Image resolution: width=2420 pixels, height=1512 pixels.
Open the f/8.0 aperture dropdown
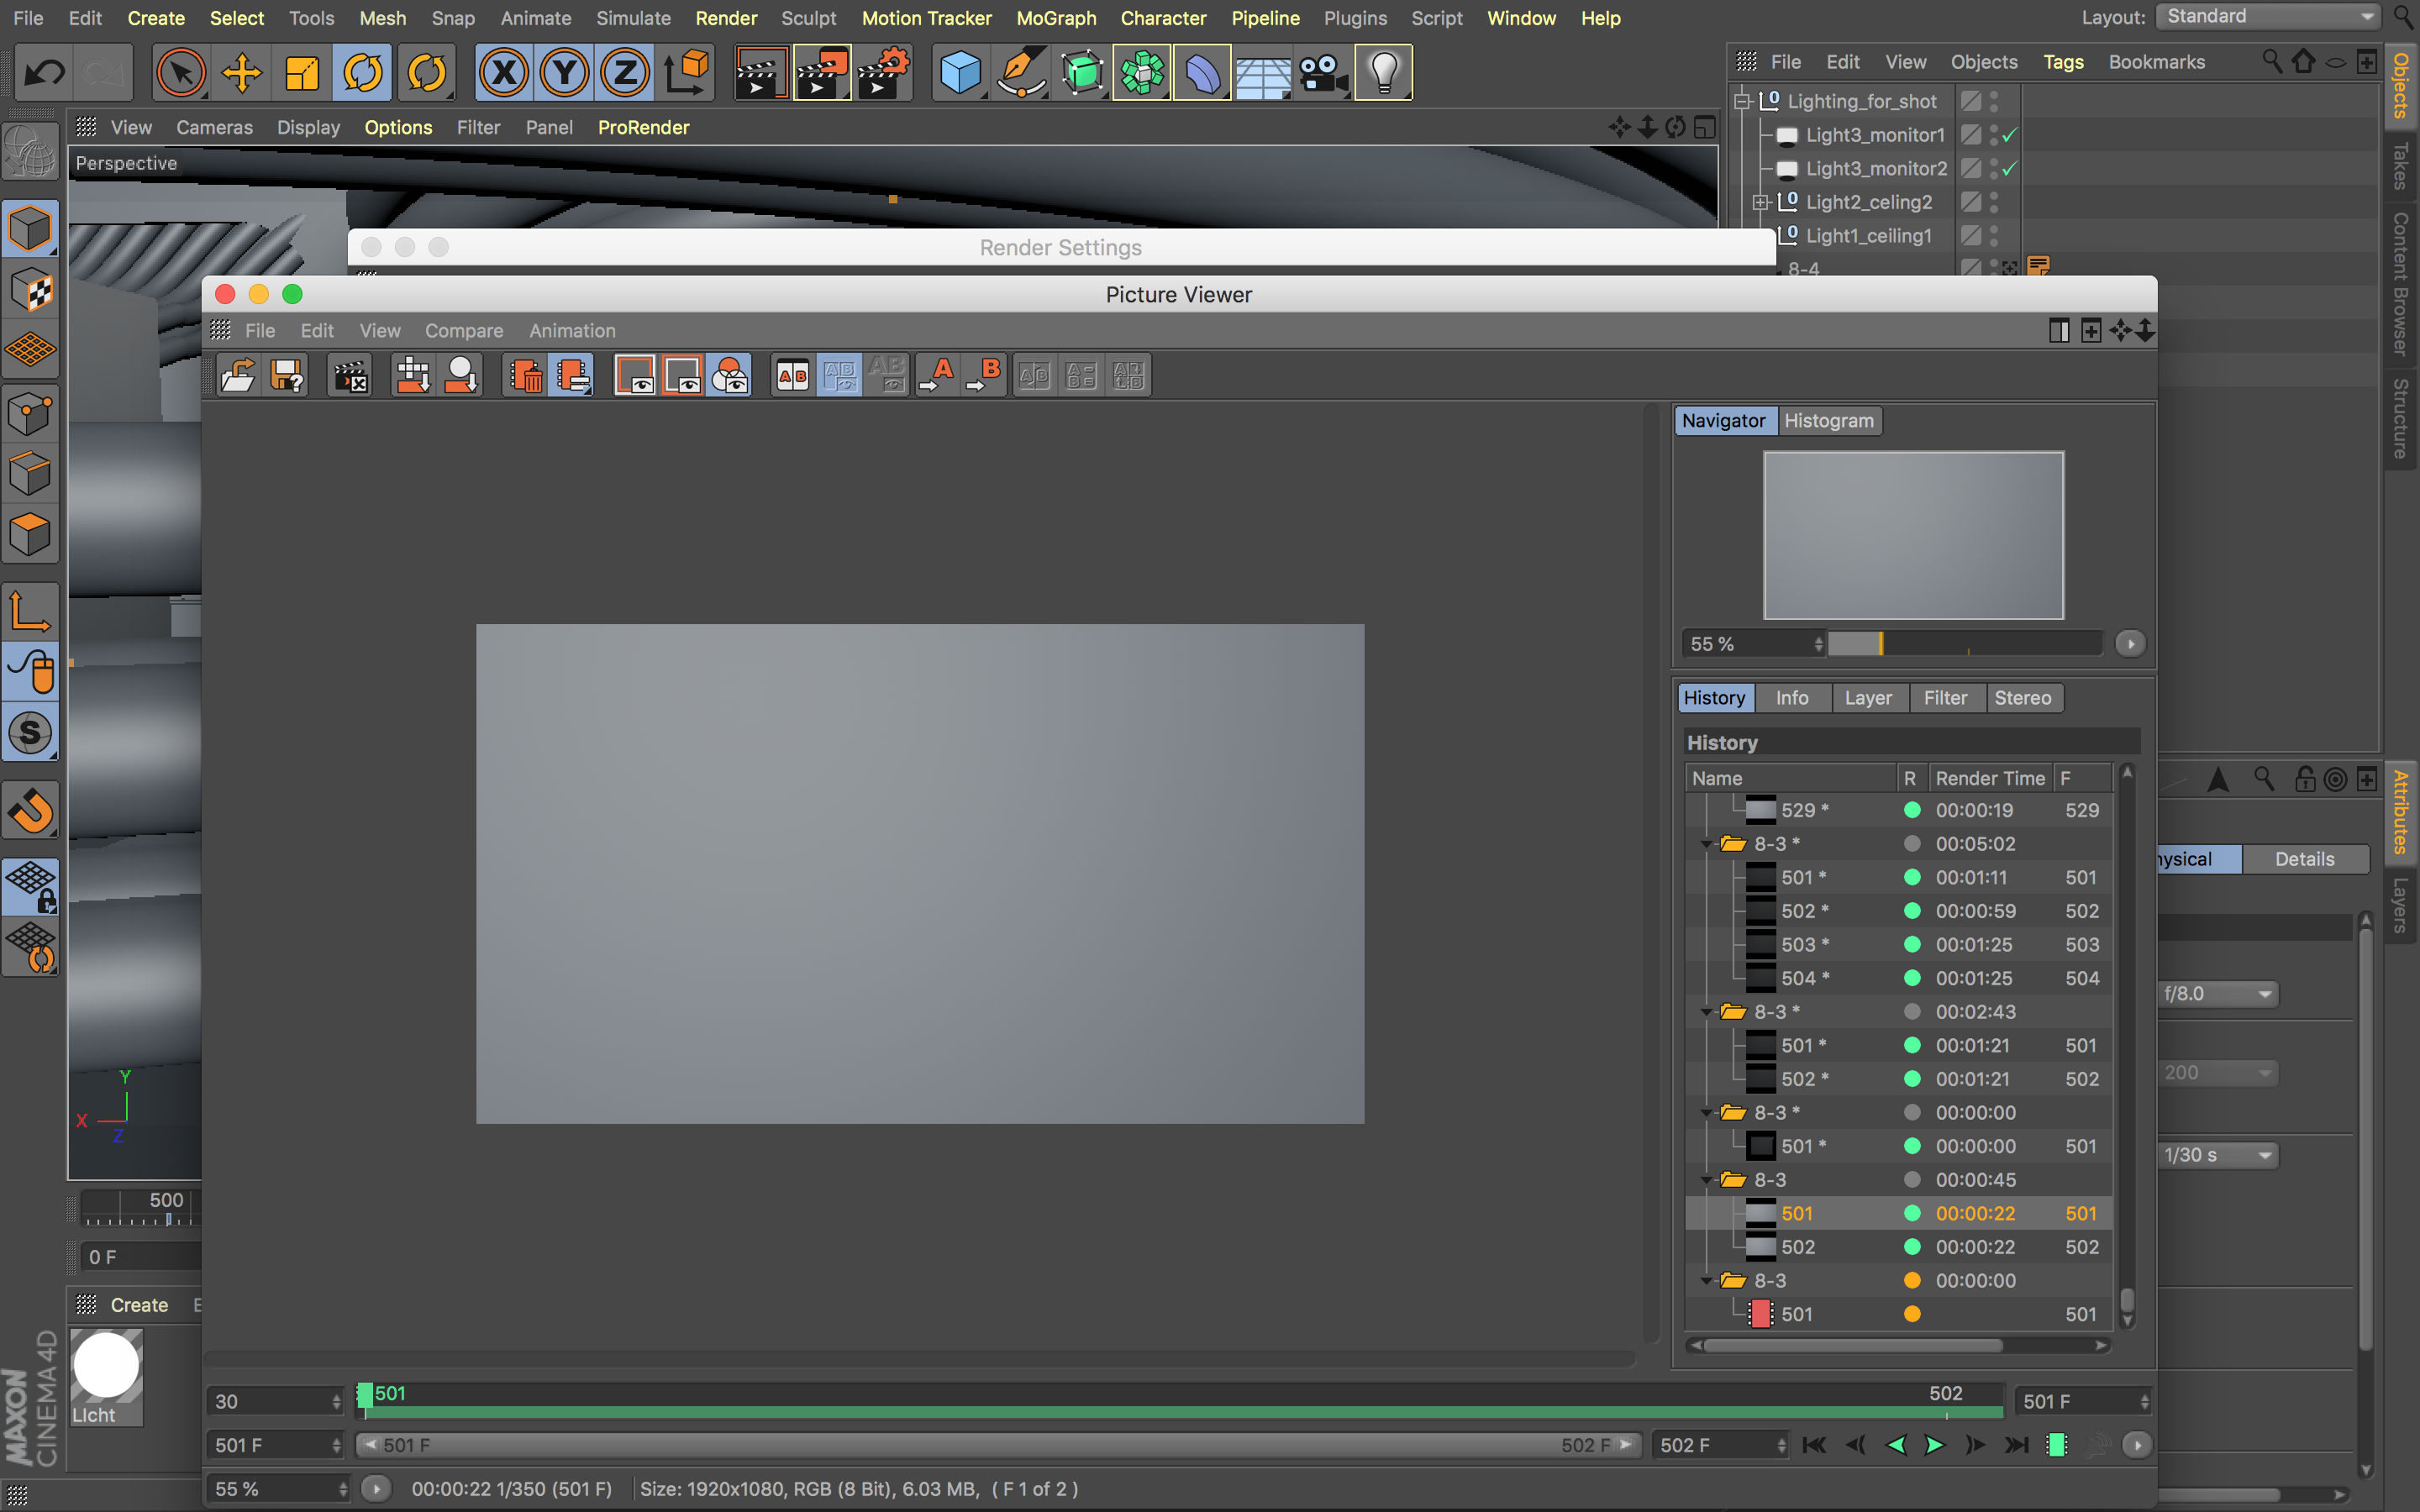(x=2218, y=994)
